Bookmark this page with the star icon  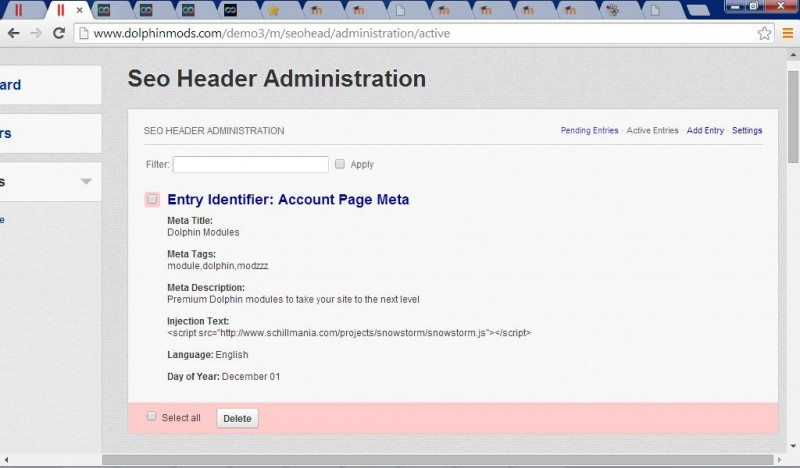tap(764, 33)
